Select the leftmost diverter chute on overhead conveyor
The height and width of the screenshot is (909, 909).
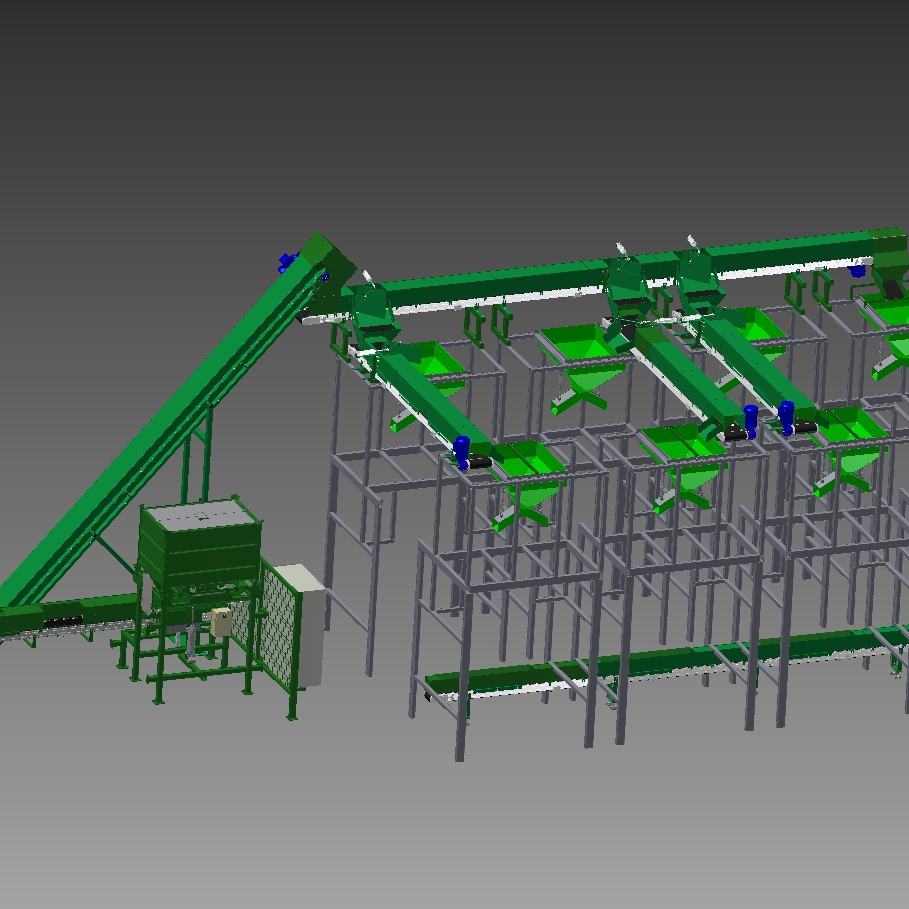370,311
